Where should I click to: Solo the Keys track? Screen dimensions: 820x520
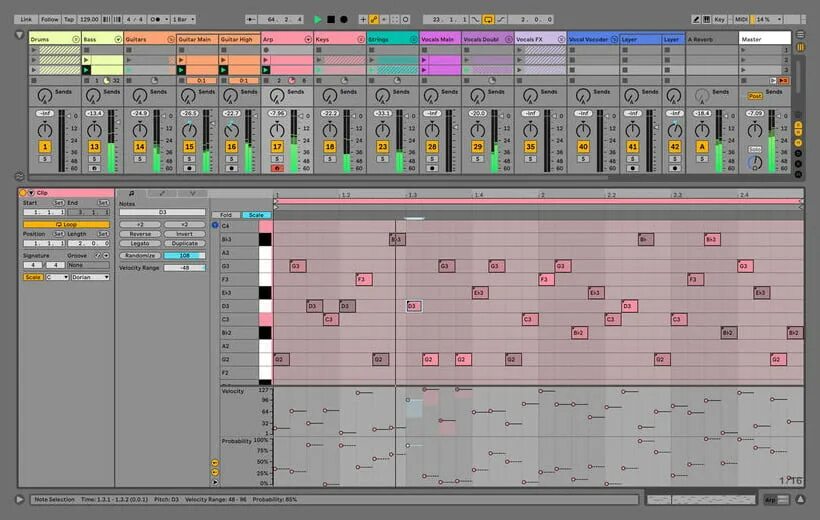(329, 159)
